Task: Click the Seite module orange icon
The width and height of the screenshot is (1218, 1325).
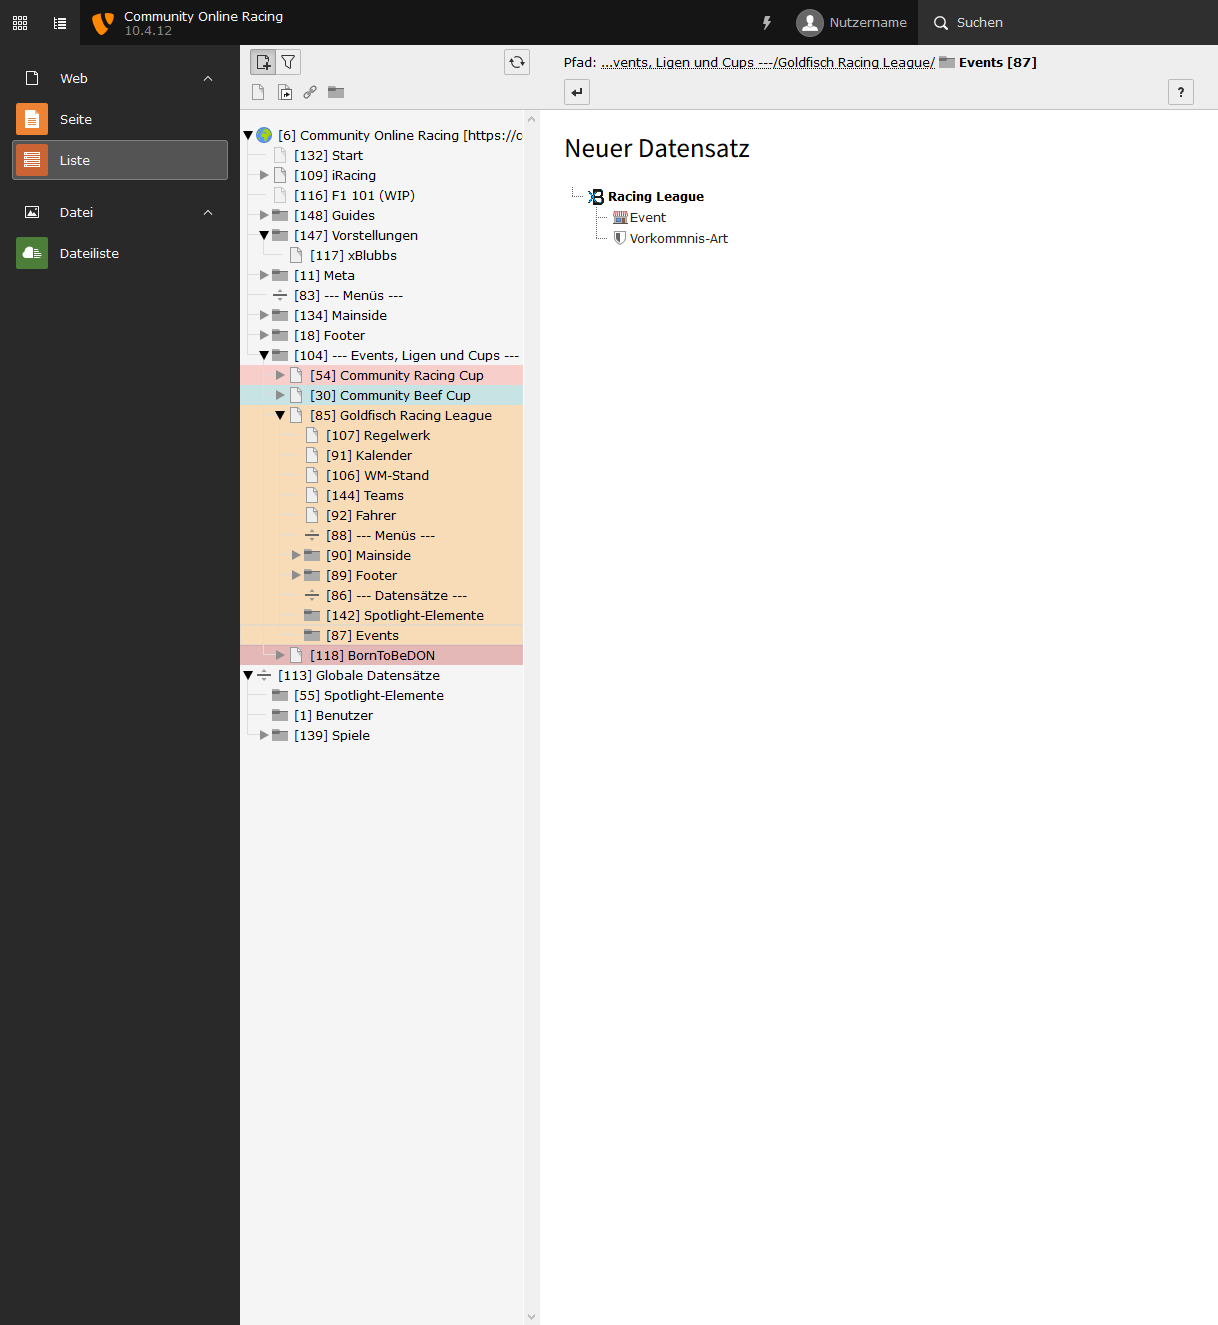Action: point(32,119)
